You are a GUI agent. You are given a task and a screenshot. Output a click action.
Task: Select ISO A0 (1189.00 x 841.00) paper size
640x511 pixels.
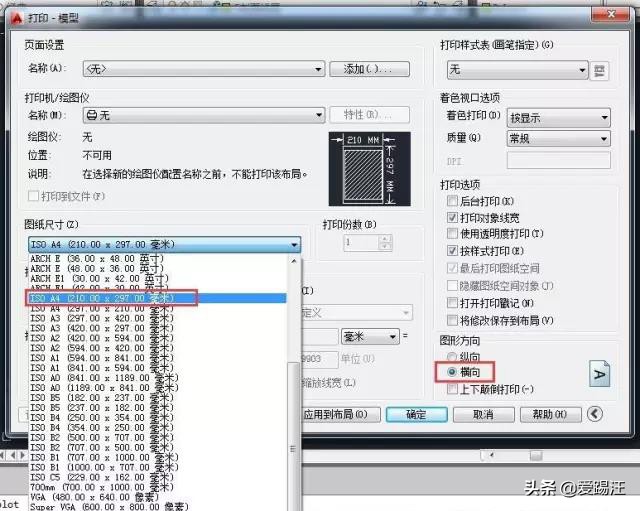(x=158, y=388)
